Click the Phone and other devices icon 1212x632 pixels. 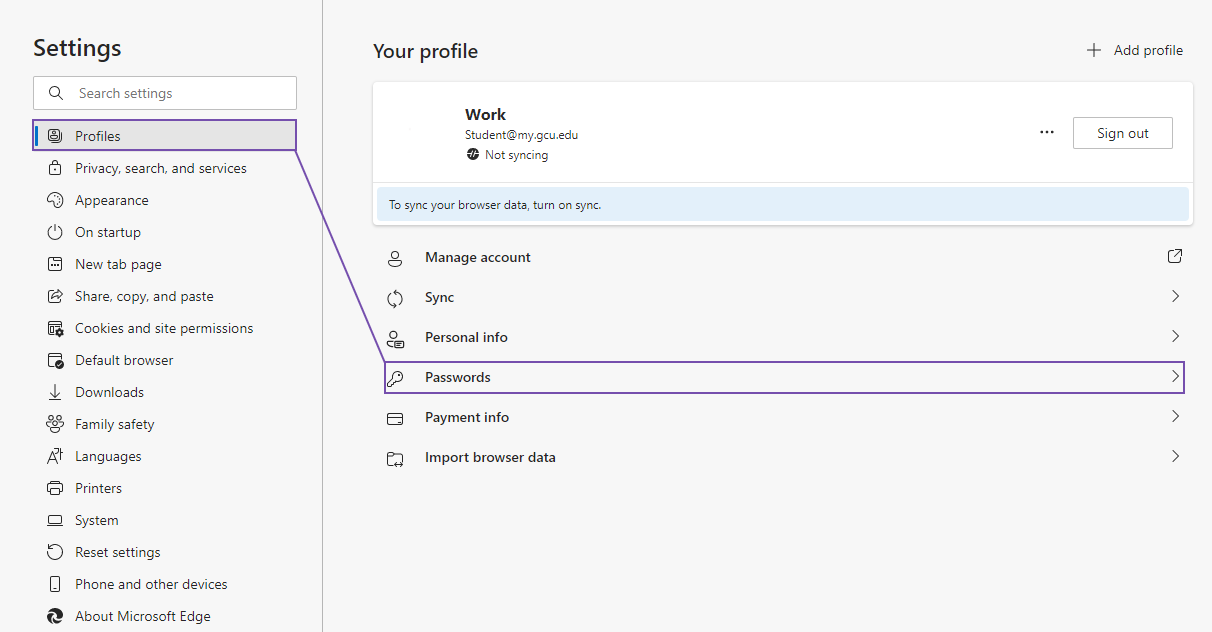point(55,584)
